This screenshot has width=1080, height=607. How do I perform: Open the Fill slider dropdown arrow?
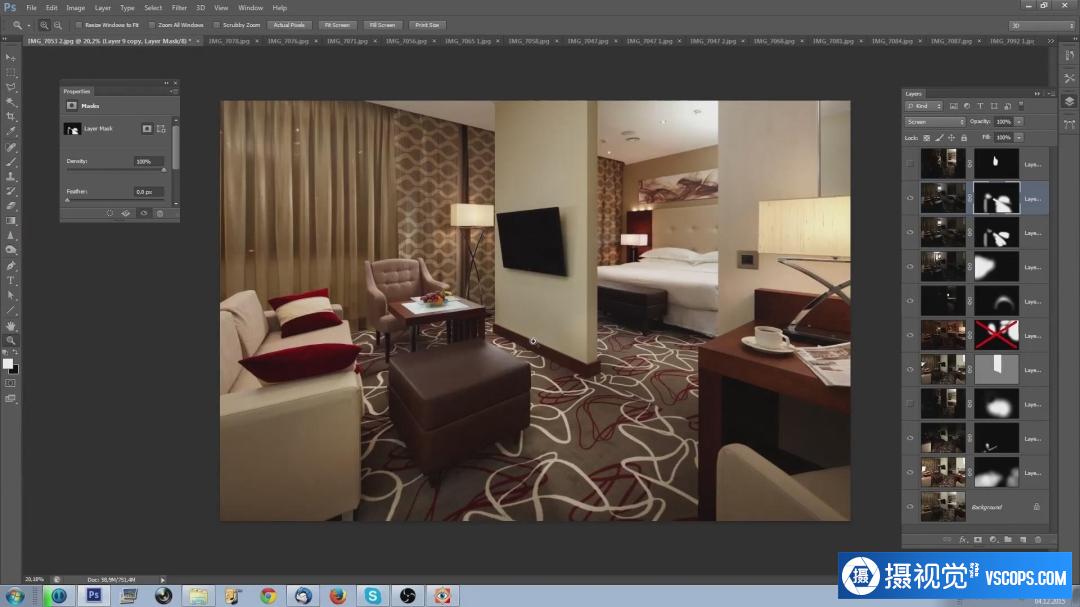pos(1019,138)
